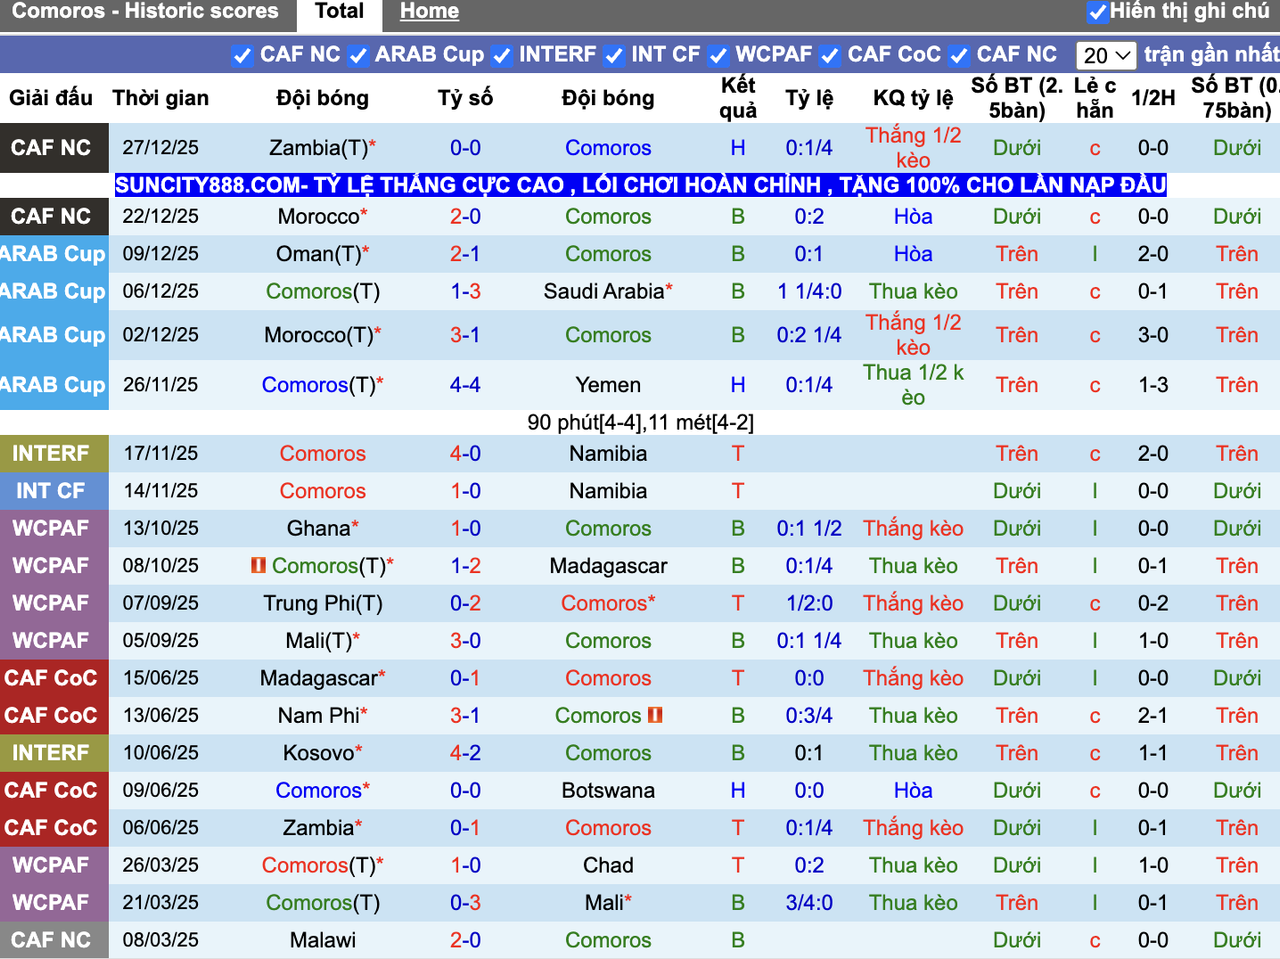The width and height of the screenshot is (1280, 959).
Task: Toggle the CAF NC filter checkbox
Action: (242, 56)
